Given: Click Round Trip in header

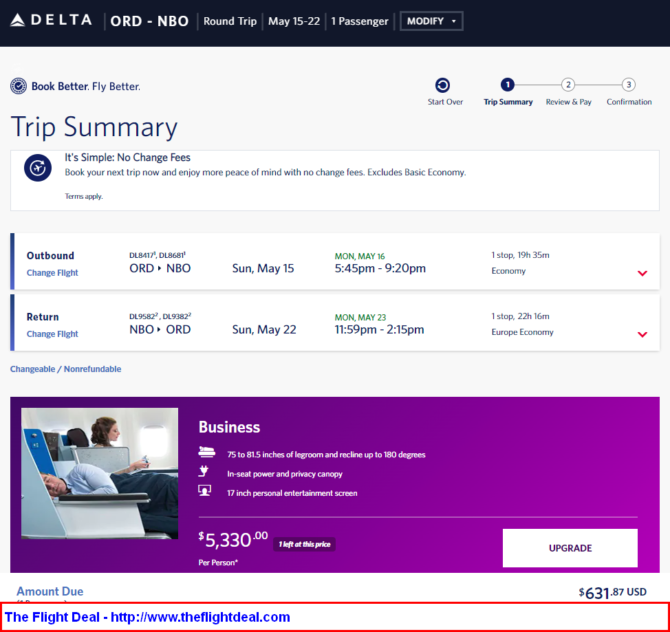Looking at the screenshot, I should (230, 21).
